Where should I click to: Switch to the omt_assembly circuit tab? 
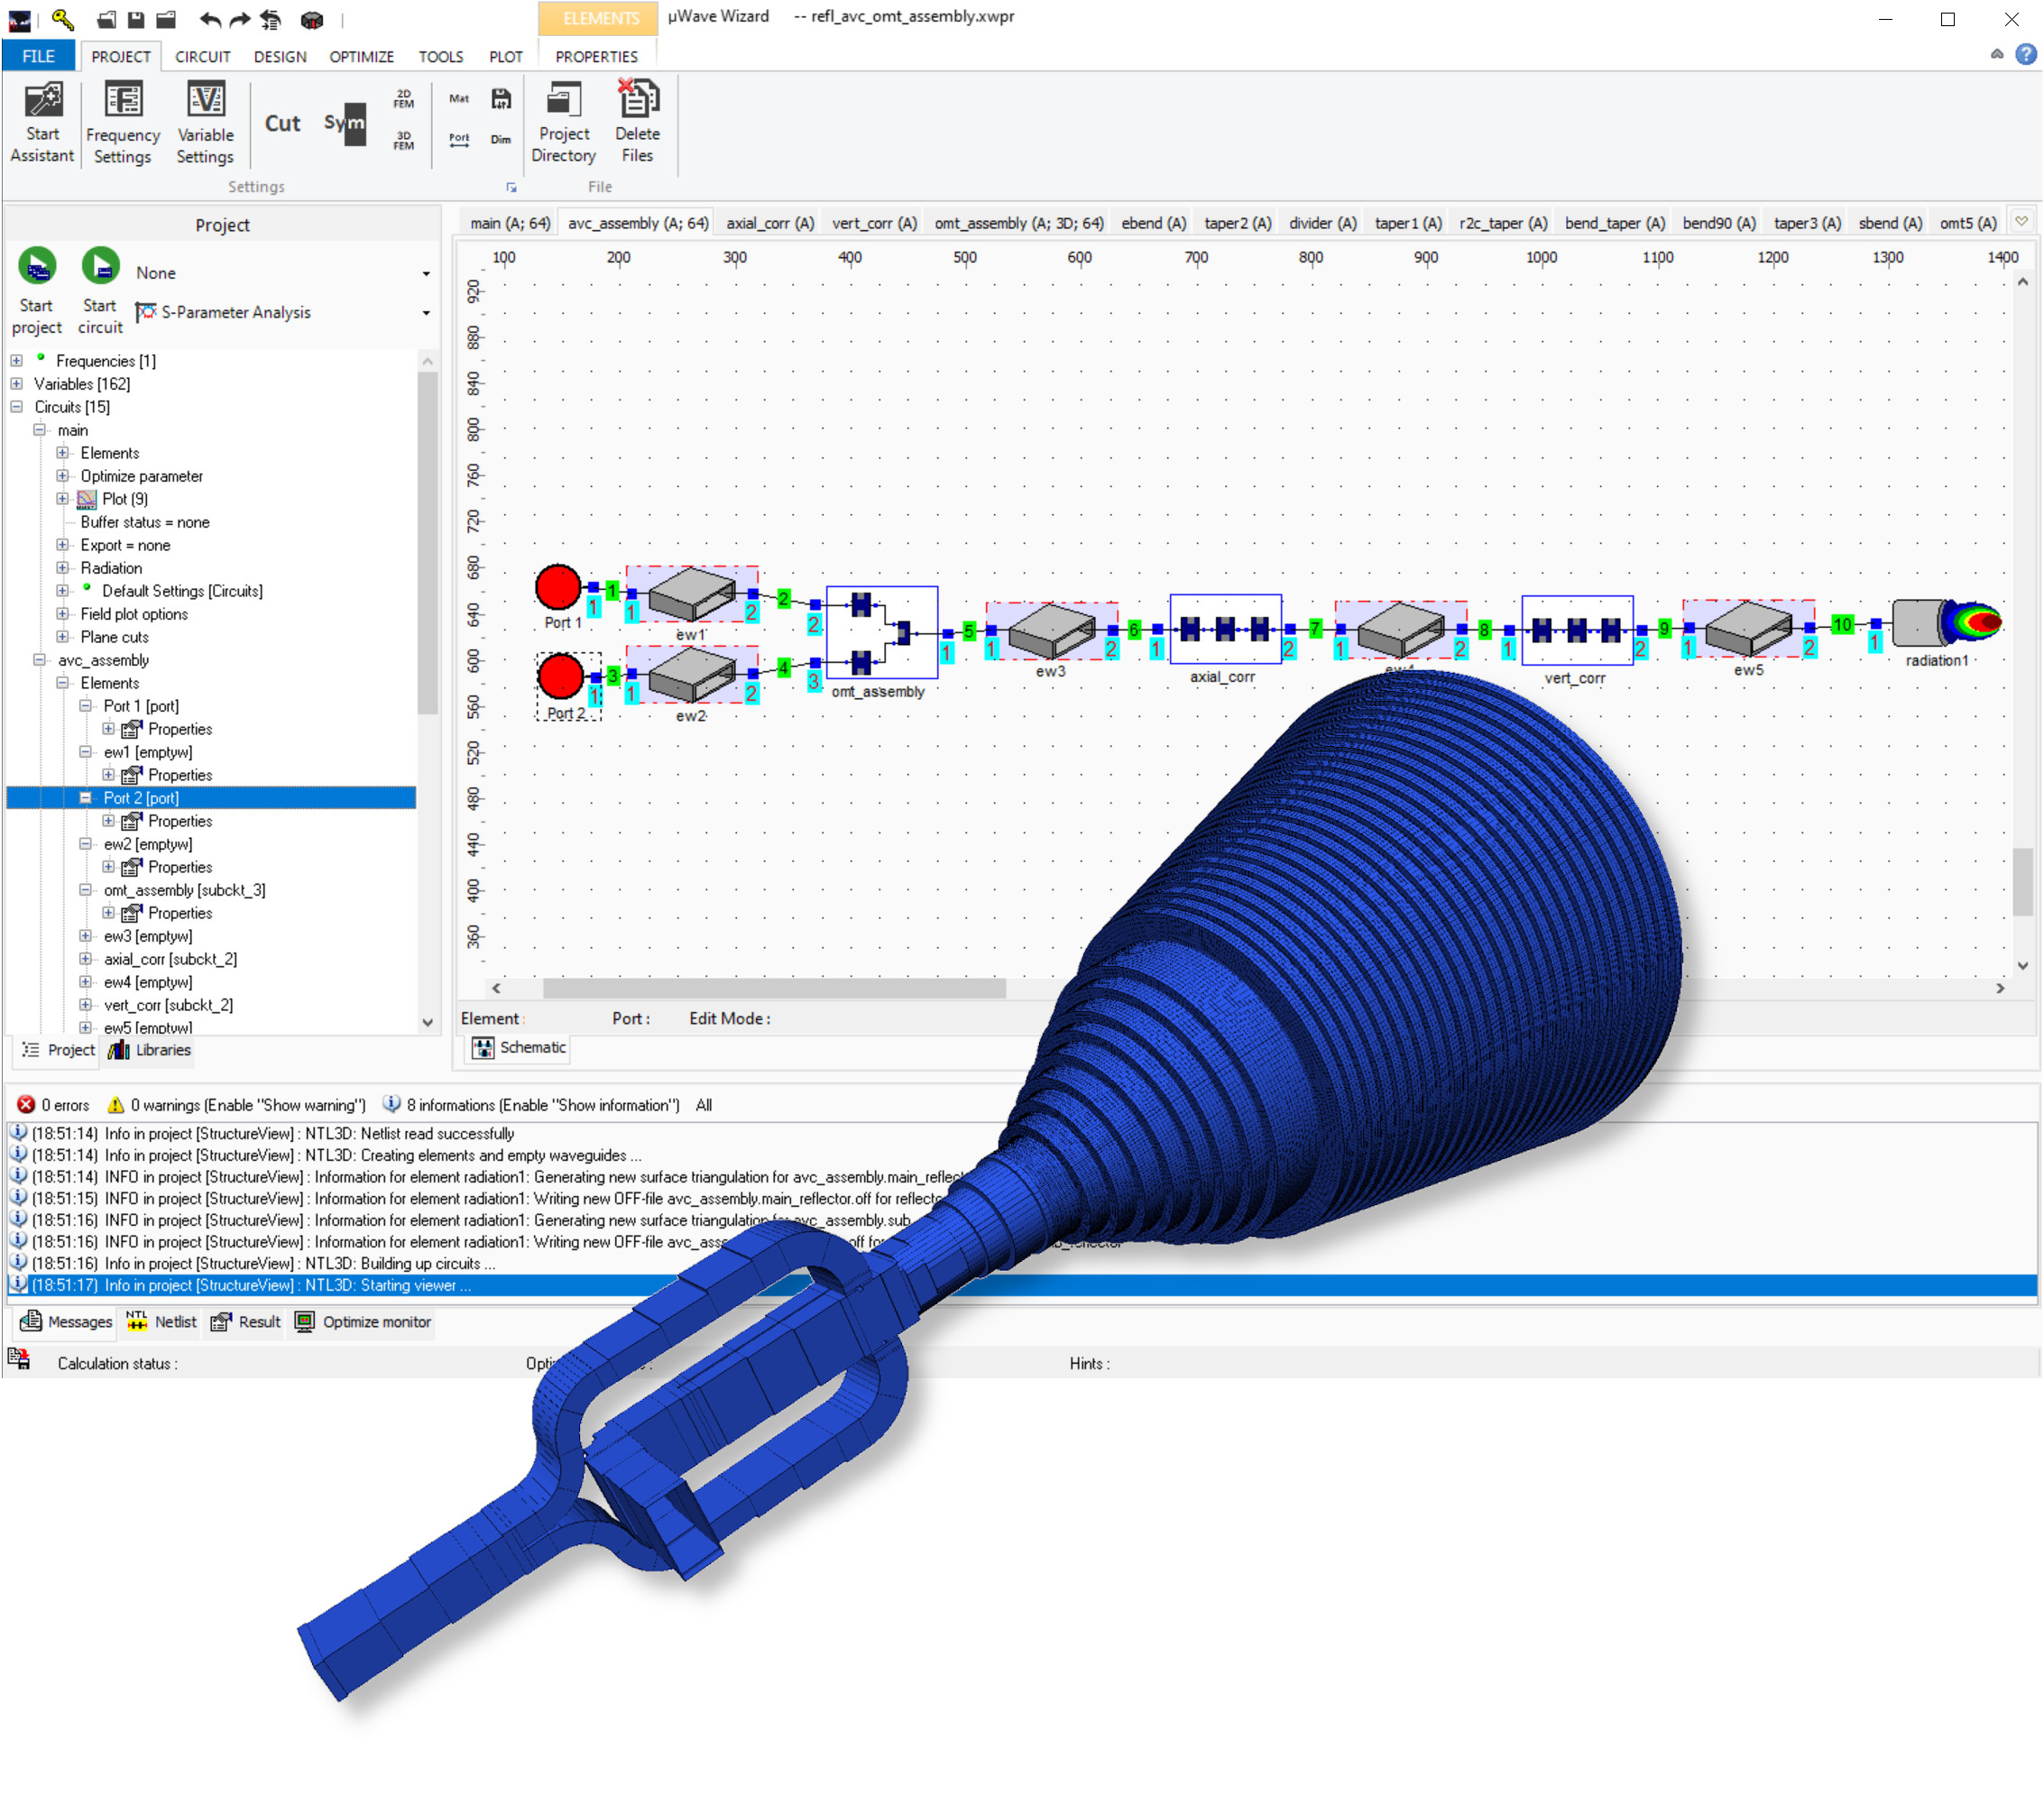pos(1018,223)
